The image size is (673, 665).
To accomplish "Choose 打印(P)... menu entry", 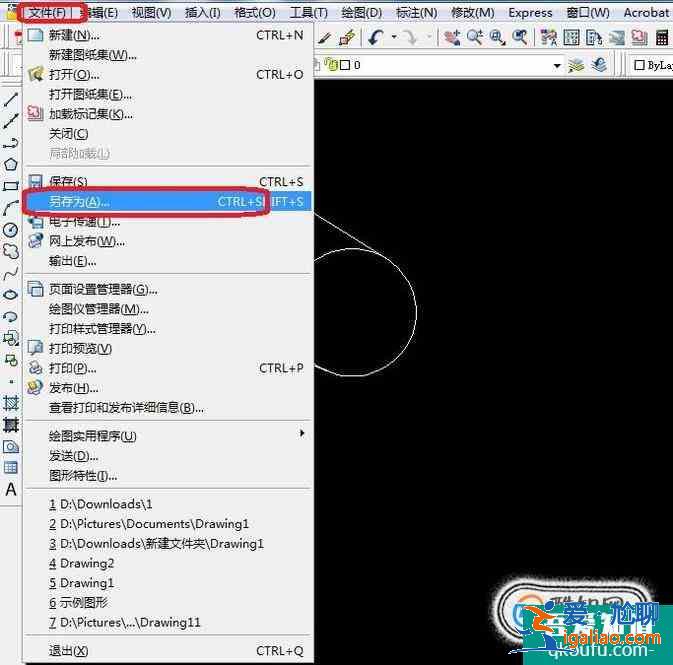I will pos(168,368).
